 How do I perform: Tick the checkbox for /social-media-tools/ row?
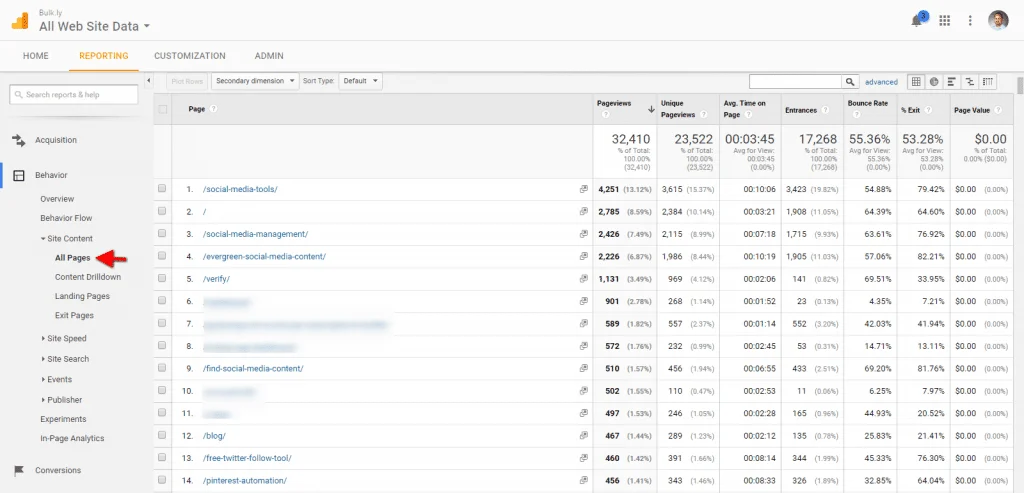coord(163,189)
